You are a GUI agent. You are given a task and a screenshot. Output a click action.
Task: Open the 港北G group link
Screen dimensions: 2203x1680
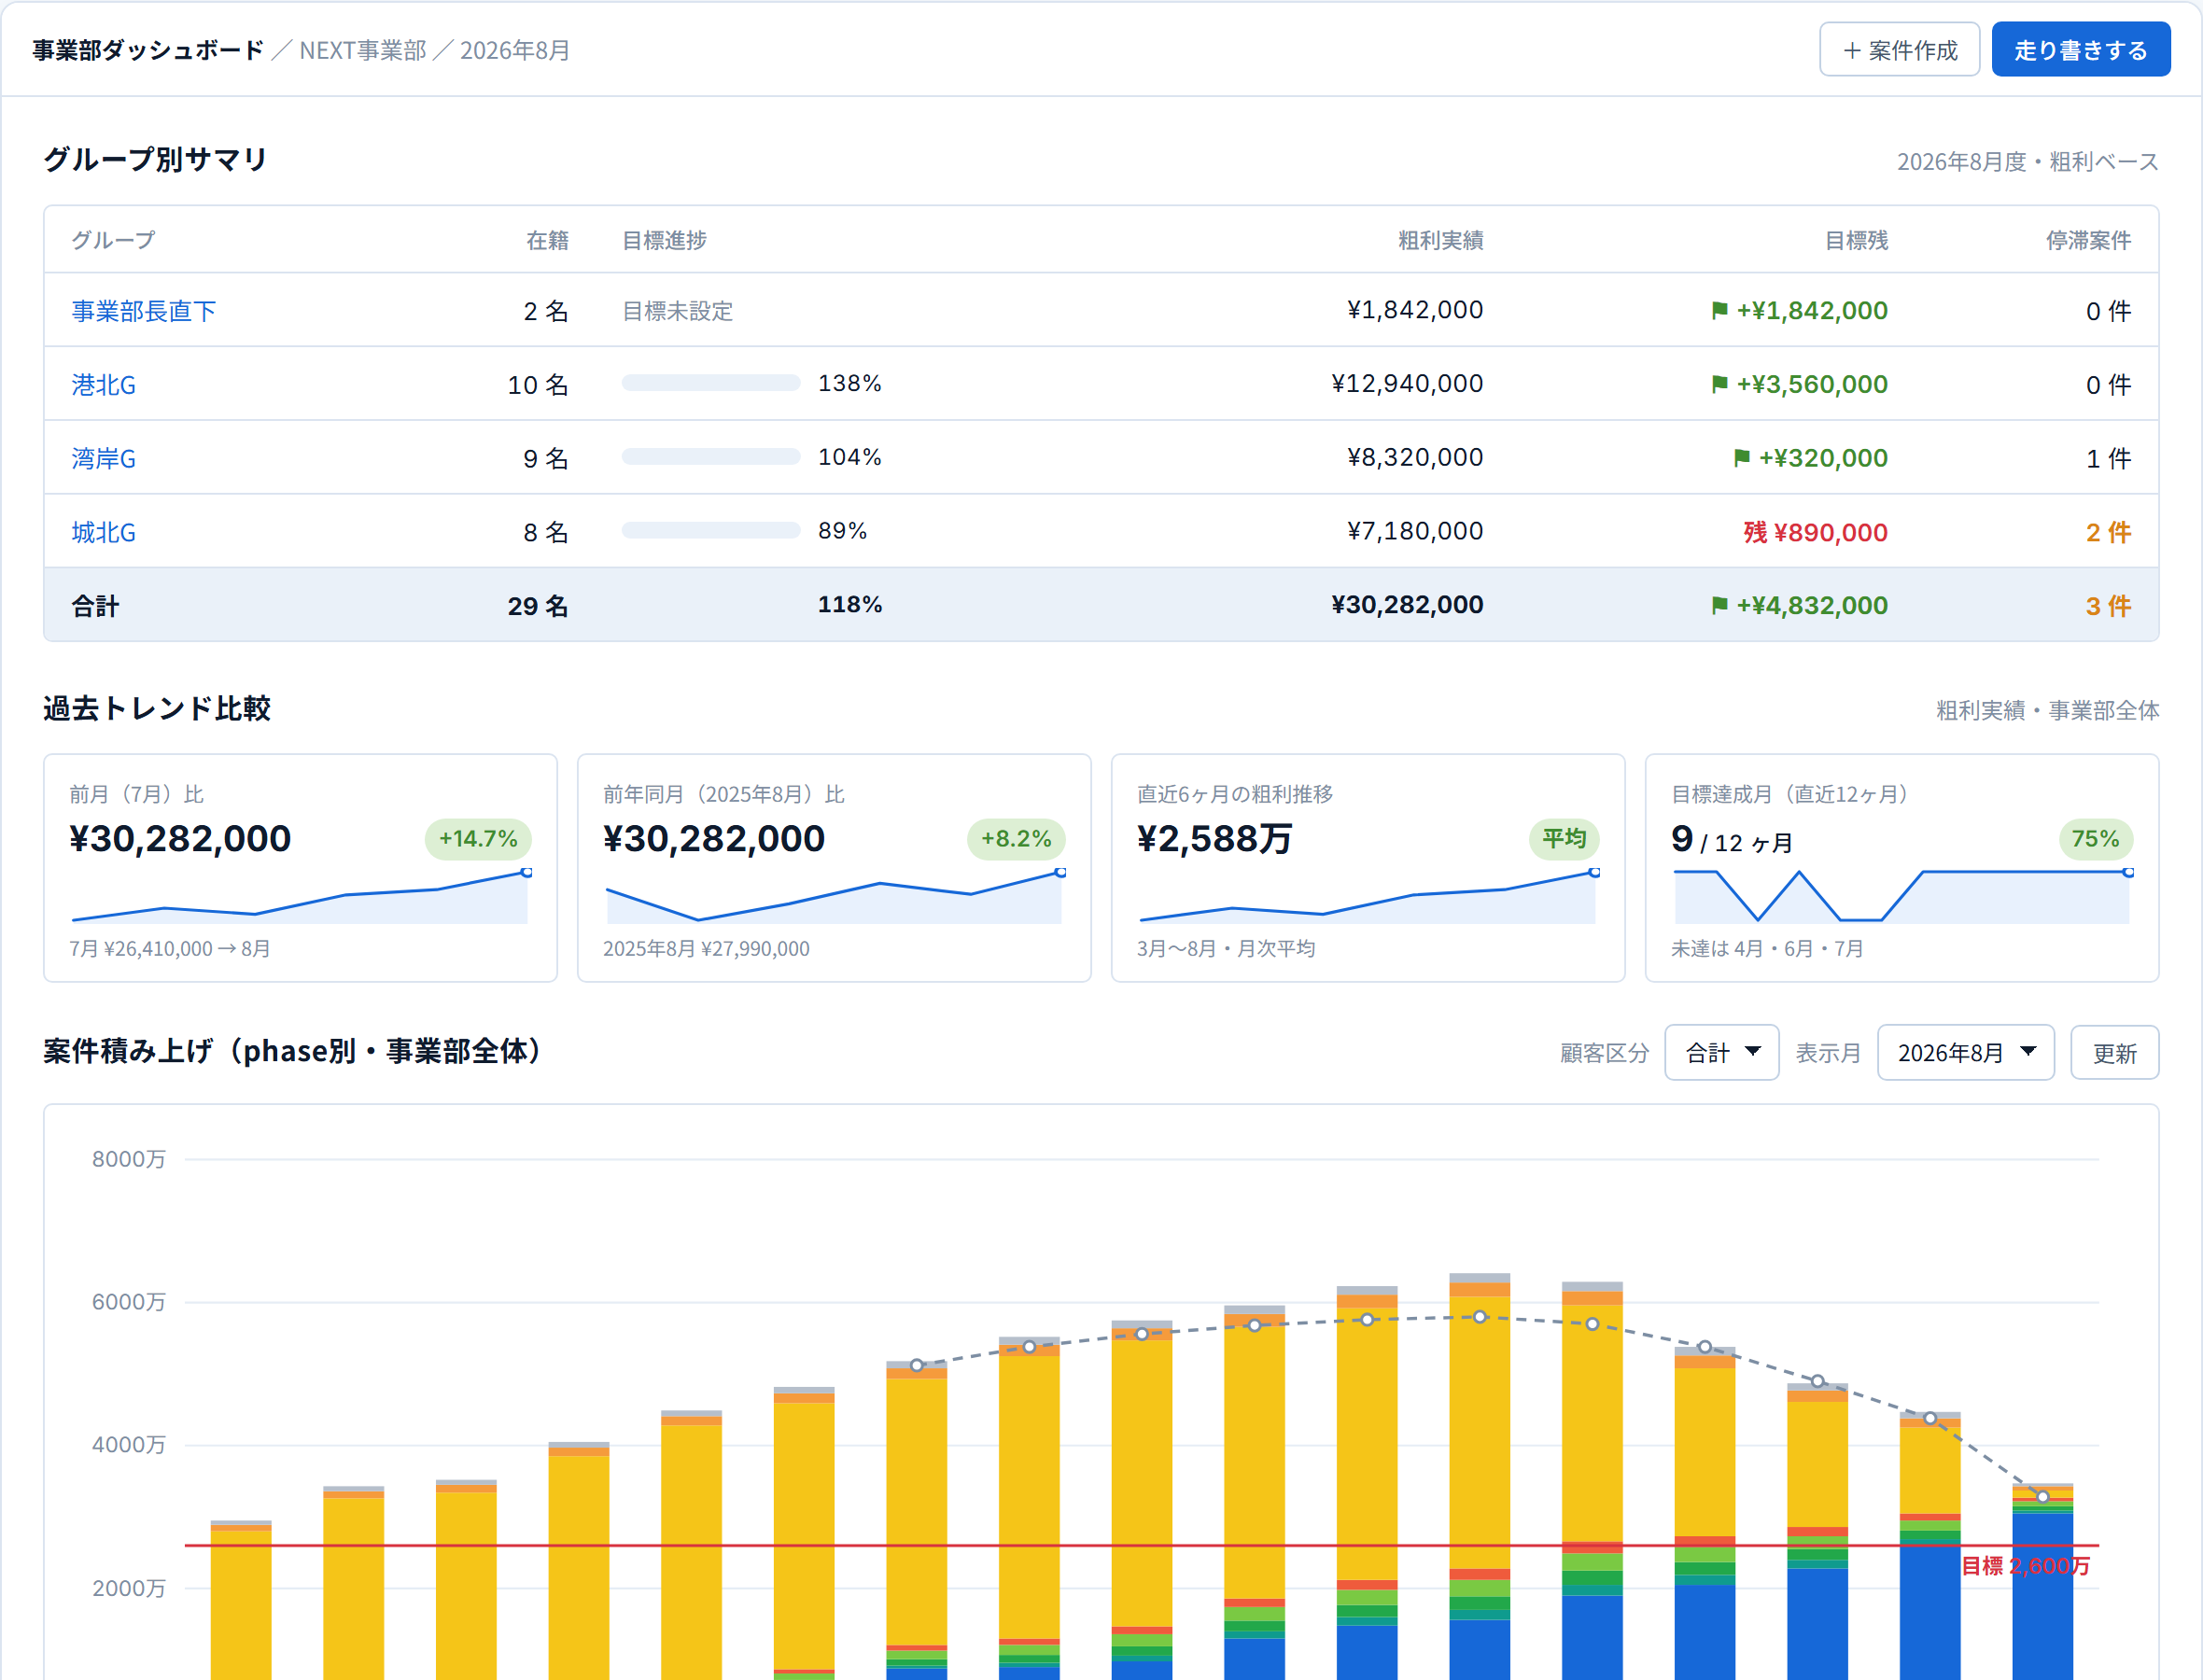tap(104, 385)
